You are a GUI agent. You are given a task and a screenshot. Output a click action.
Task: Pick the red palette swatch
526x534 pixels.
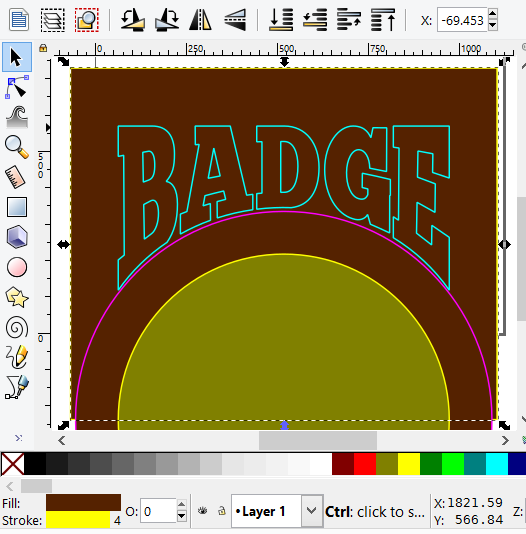[365, 464]
